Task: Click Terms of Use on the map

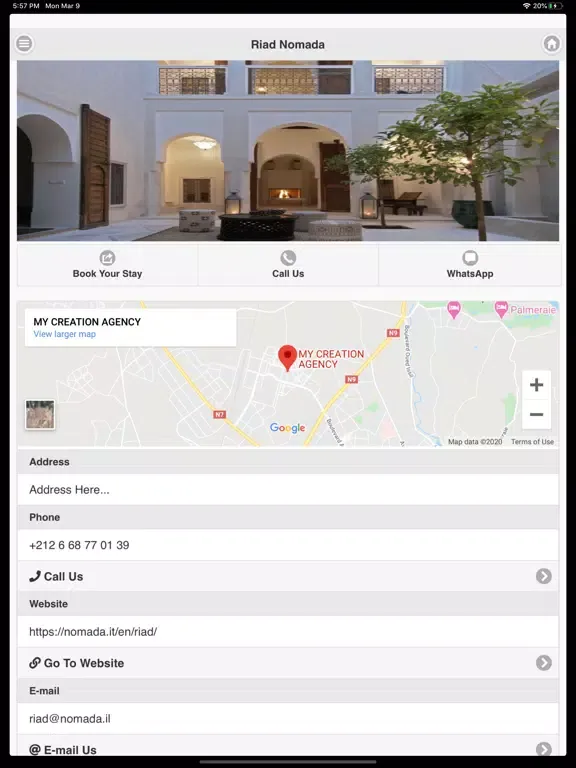Action: (x=532, y=442)
